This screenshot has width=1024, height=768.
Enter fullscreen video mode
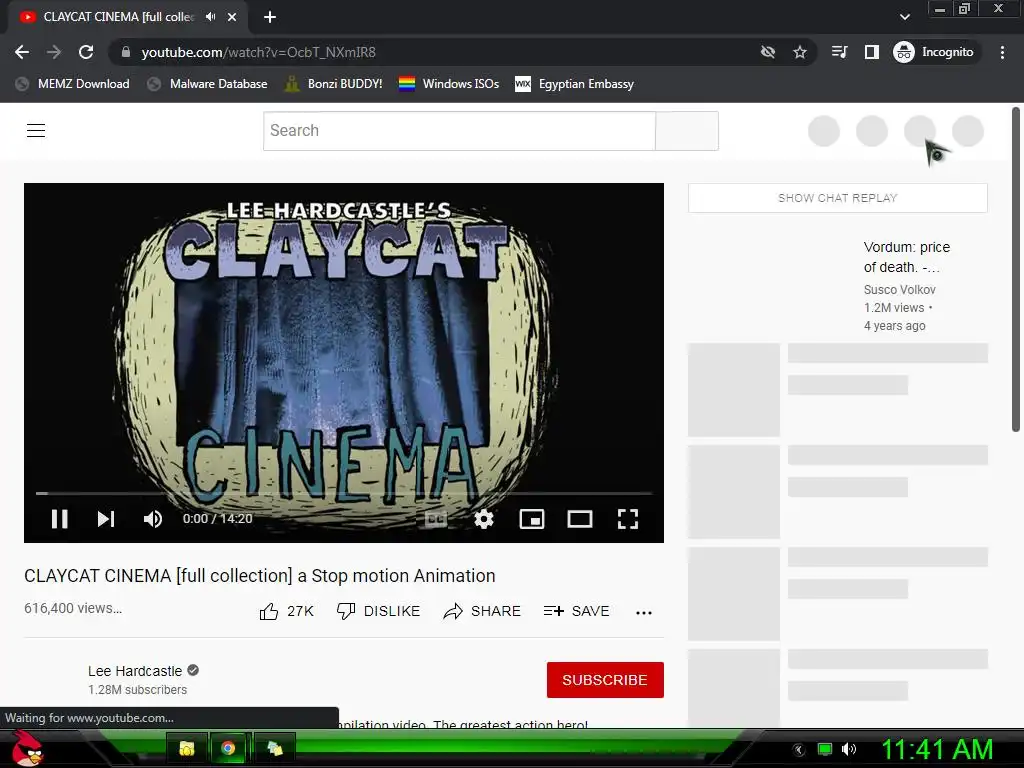click(628, 519)
